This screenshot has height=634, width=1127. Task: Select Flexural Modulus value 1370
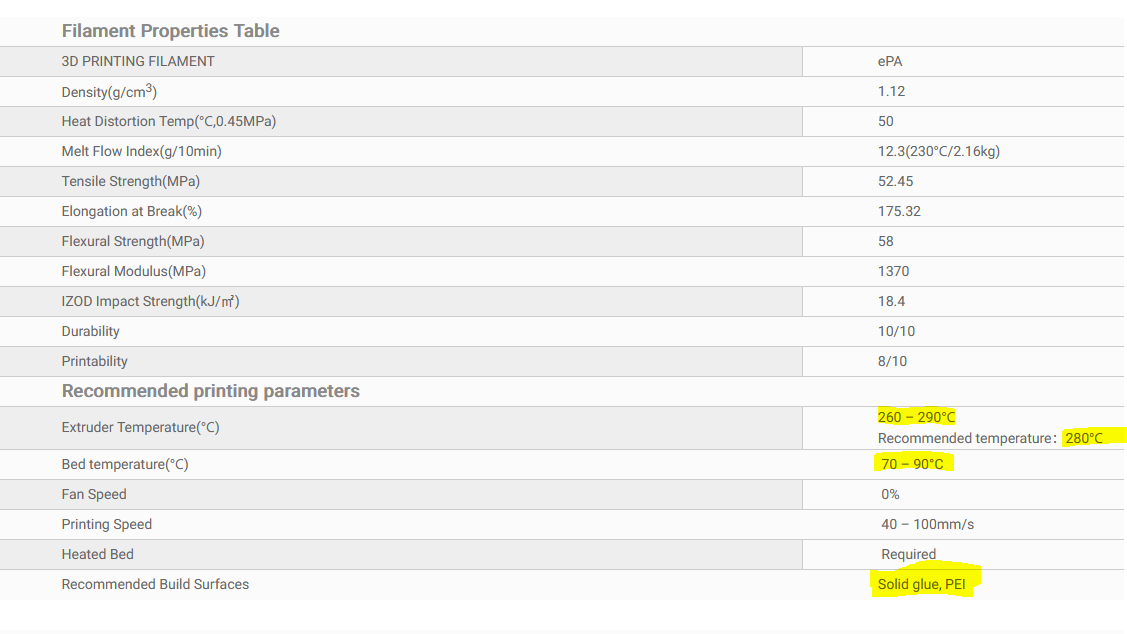(x=893, y=271)
